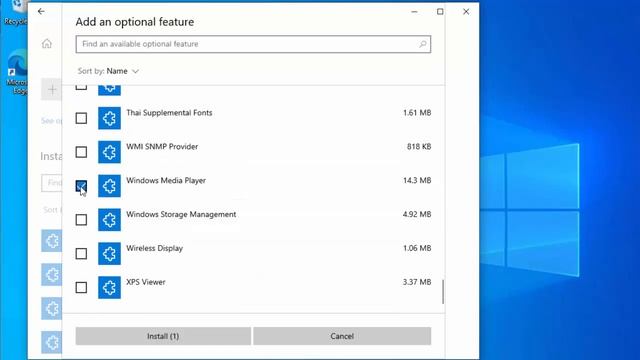Click the 3.37 MB size value
This screenshot has height=360, width=640.
(x=417, y=282)
